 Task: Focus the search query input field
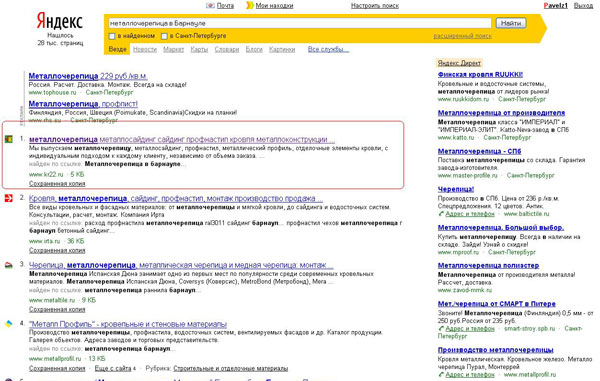point(299,23)
